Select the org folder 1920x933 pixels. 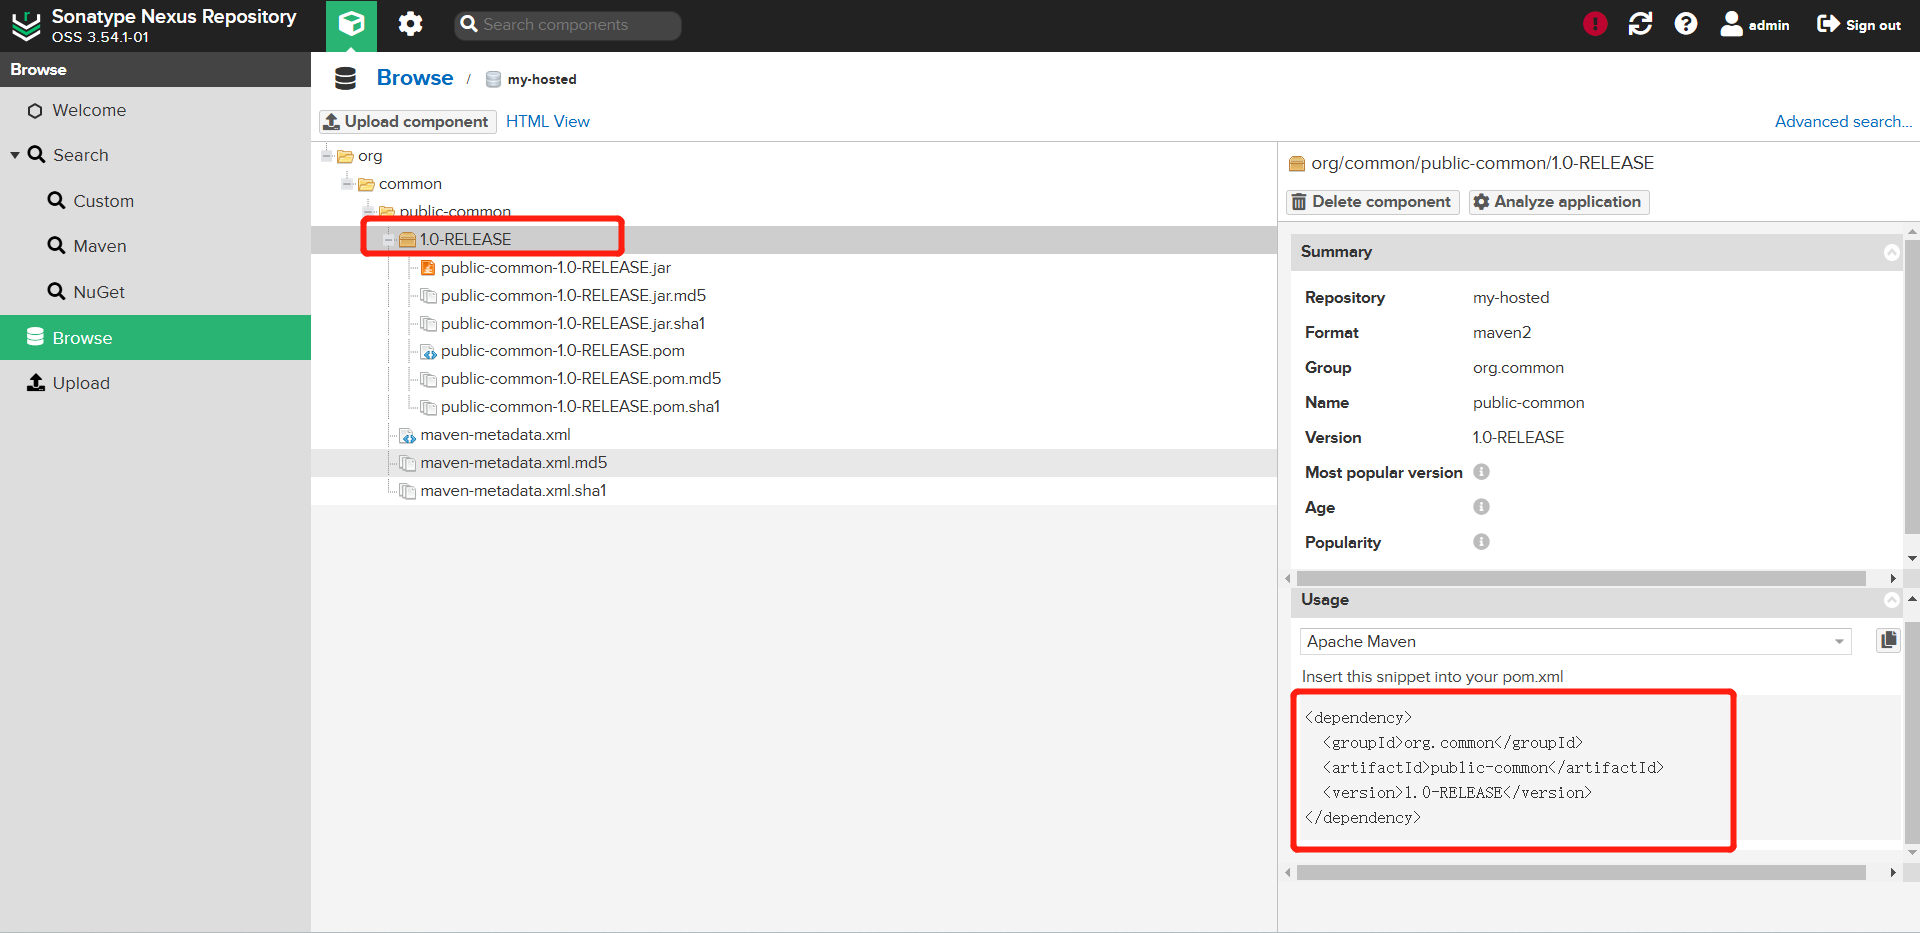(370, 156)
